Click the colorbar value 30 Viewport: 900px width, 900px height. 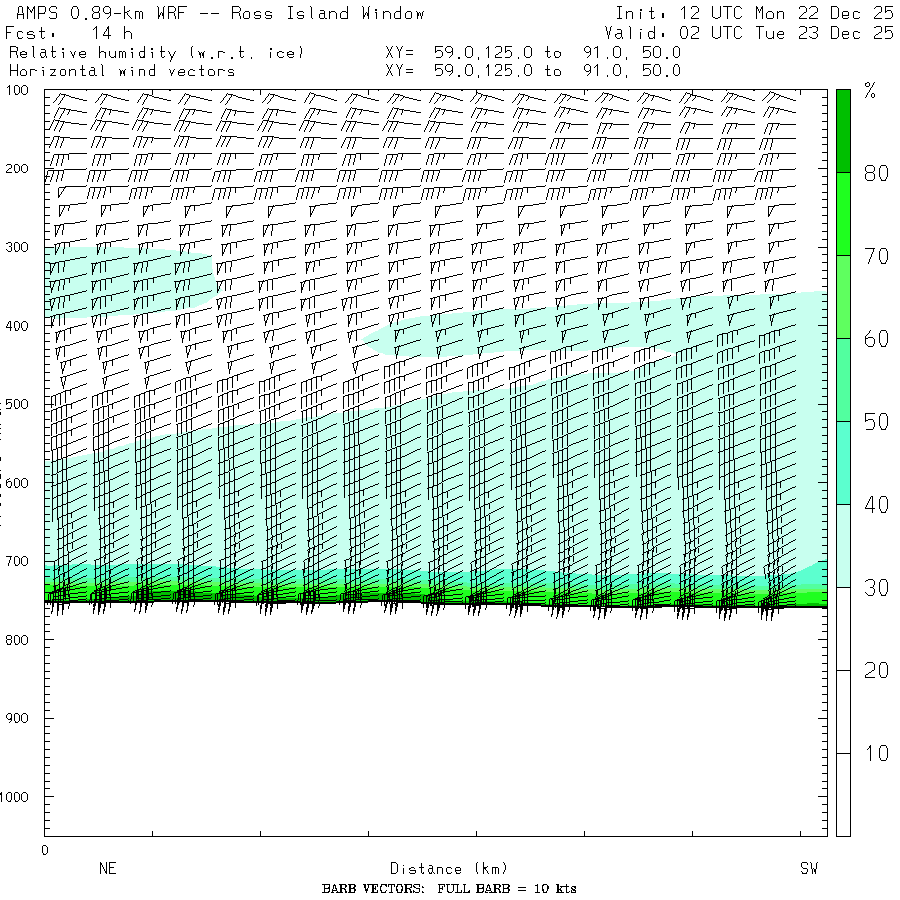pyautogui.click(x=876, y=588)
